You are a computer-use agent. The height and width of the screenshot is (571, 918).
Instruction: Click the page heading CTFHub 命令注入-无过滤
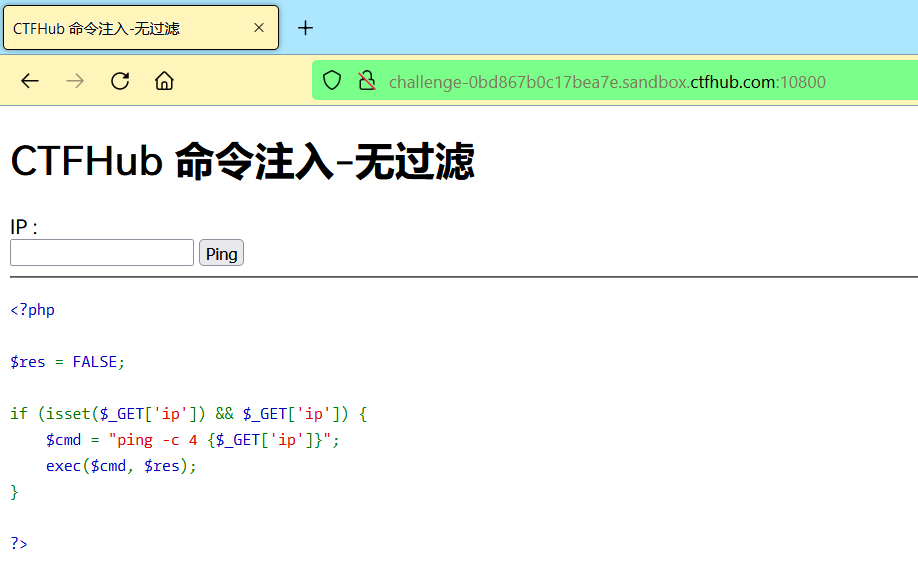point(242,161)
